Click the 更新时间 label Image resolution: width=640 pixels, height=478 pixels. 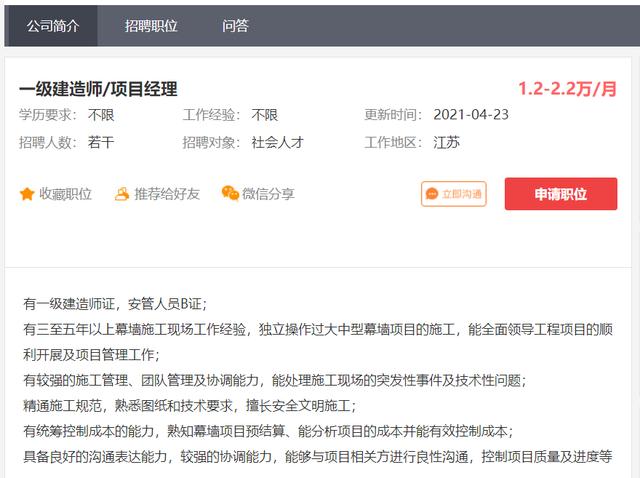[393, 115]
